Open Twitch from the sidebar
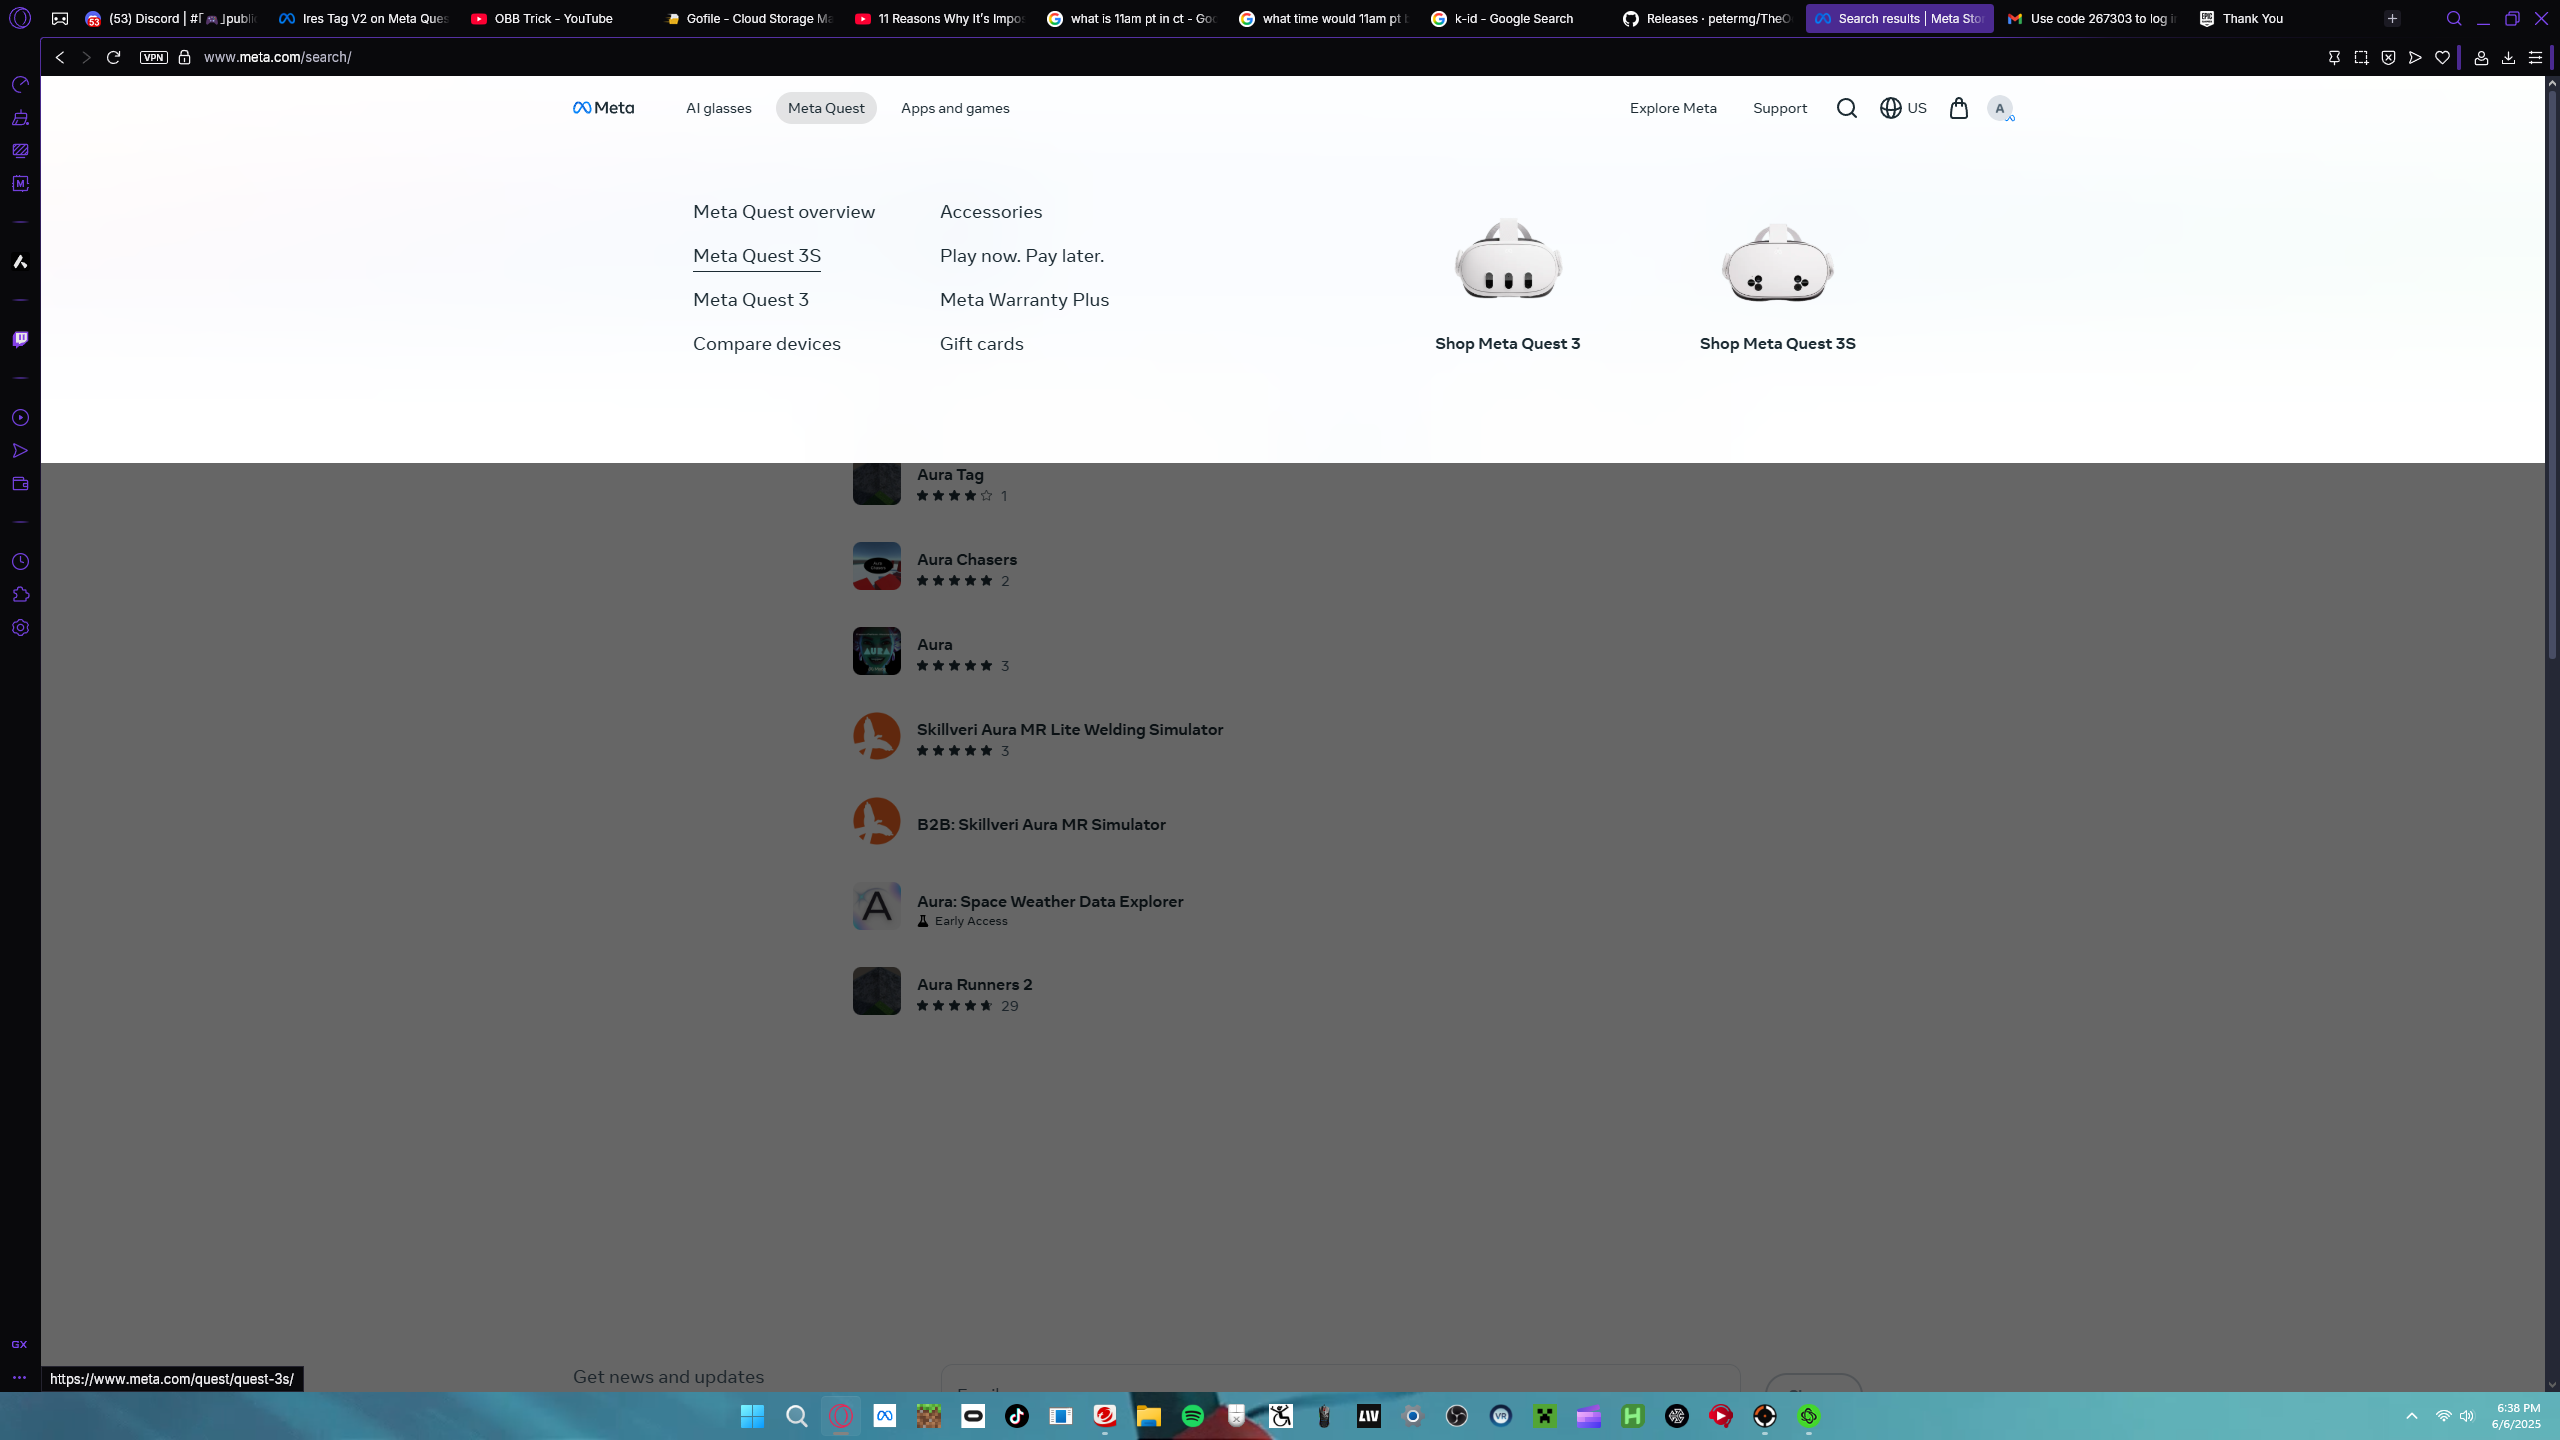2560x1440 pixels. tap(20, 339)
